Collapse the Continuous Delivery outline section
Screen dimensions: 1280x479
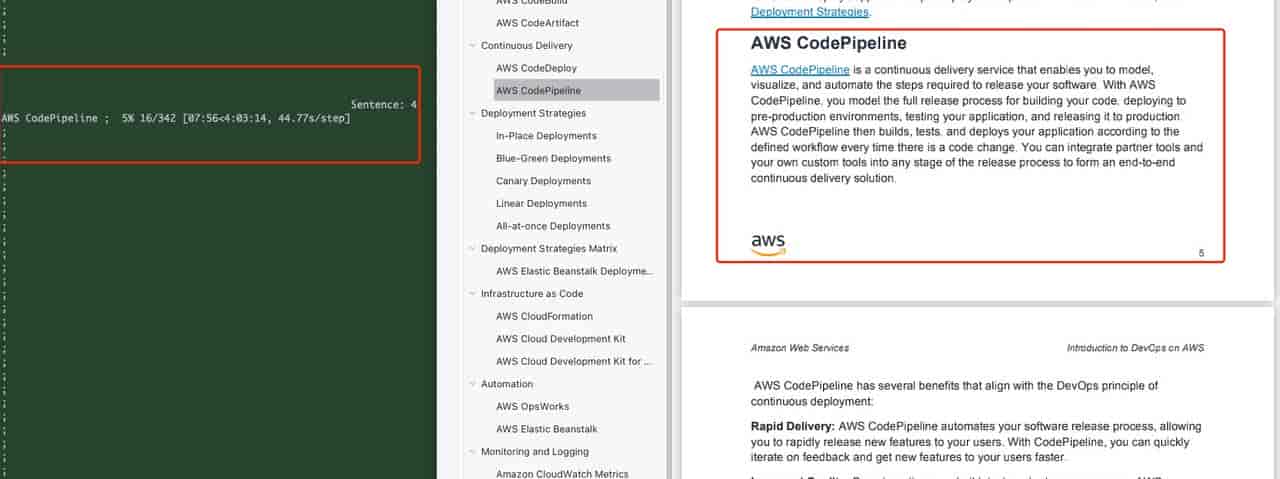(x=472, y=46)
